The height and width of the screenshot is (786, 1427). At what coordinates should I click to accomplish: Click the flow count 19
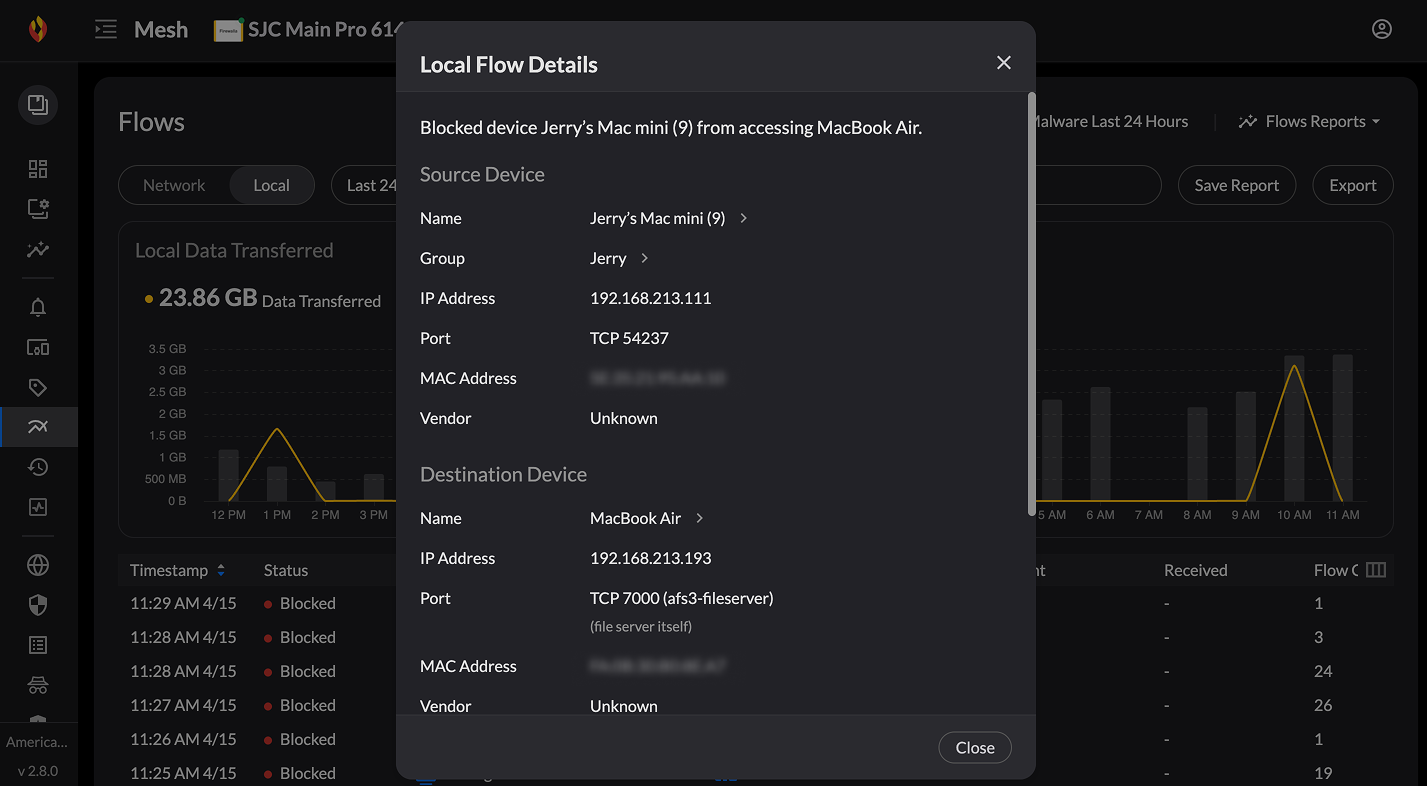[x=1323, y=773]
